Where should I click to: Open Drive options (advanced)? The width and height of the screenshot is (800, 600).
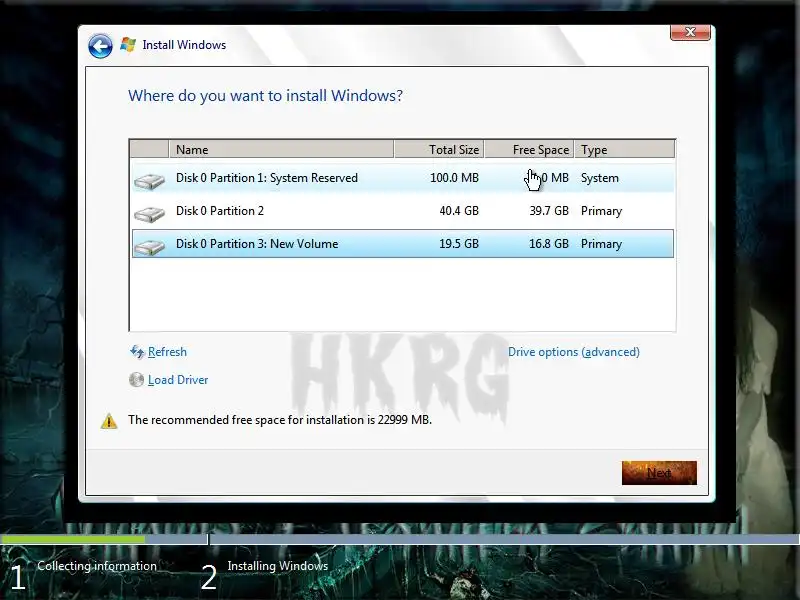point(573,352)
